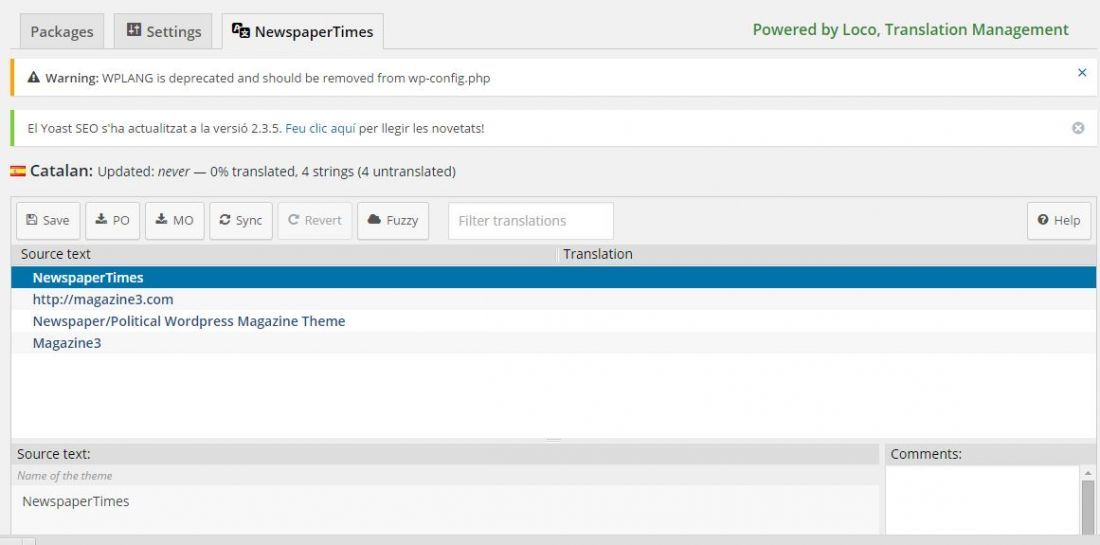This screenshot has width=1100, height=545.
Task: Click the Source text column header
Action: (x=284, y=254)
